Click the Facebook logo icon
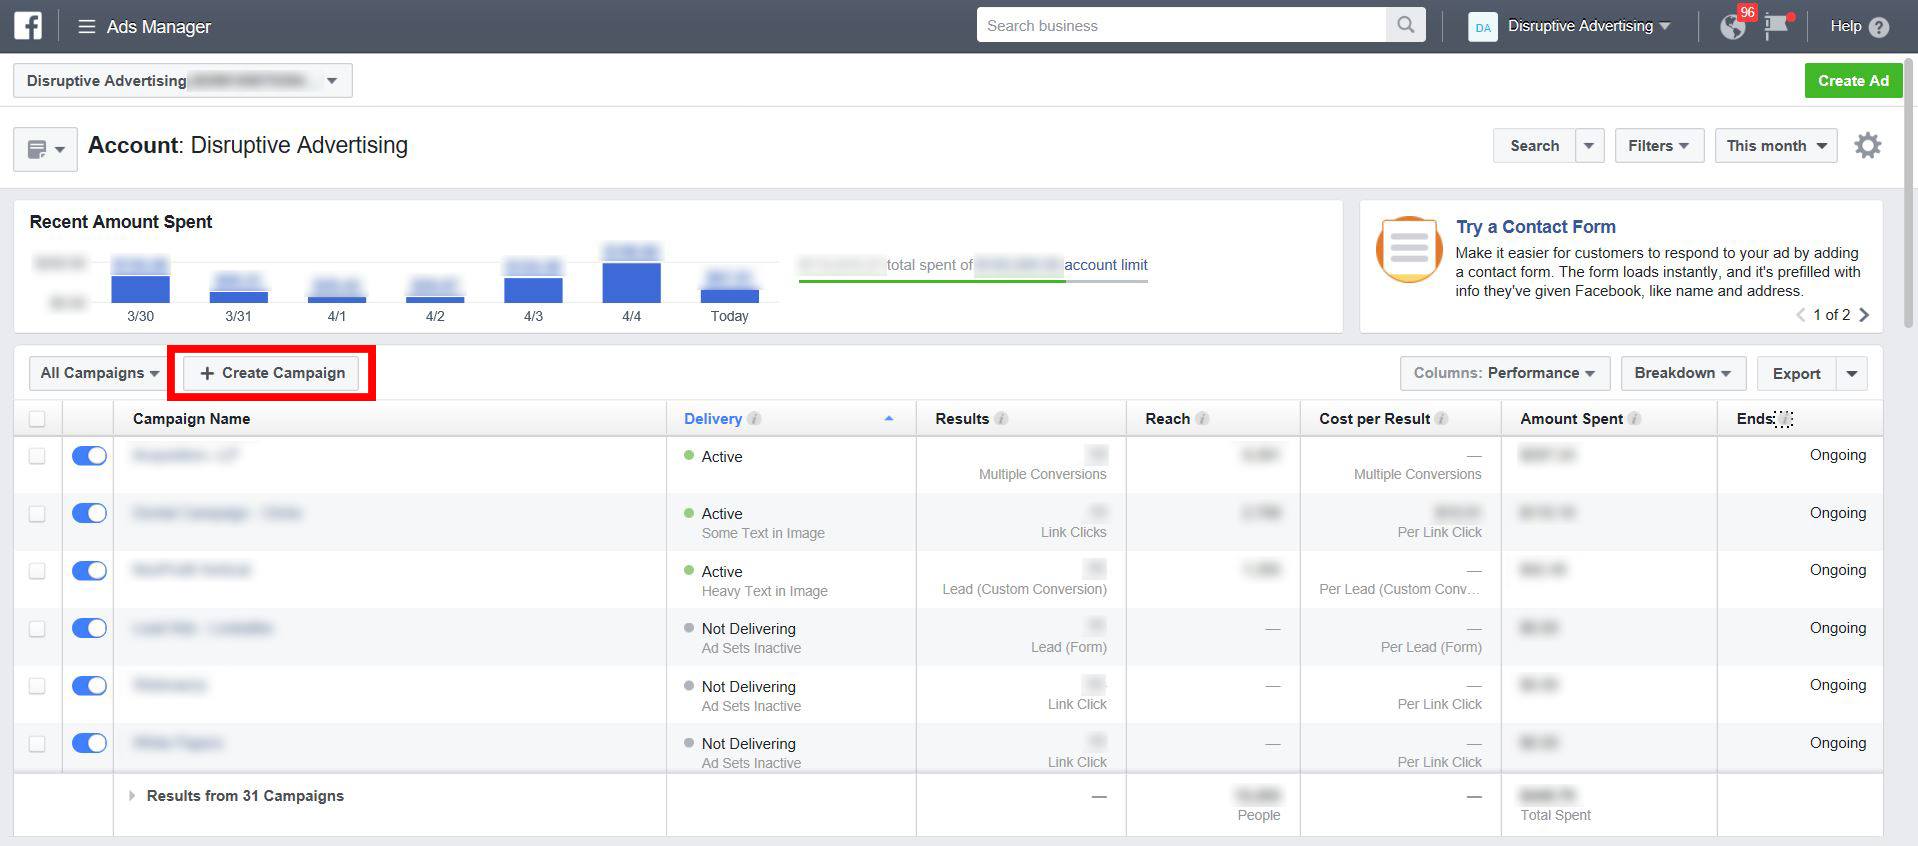The image size is (1918, 846). (28, 26)
